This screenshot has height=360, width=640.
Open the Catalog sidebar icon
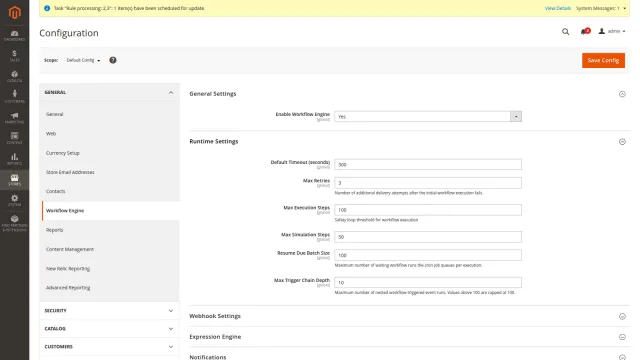pyautogui.click(x=15, y=77)
